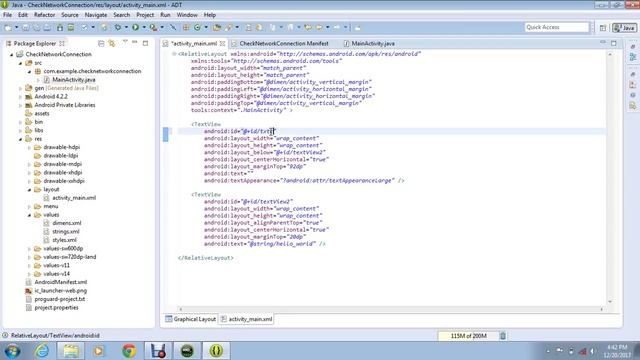
Task: Open the Android Virtual Device Manager icon
Action: point(71,27)
